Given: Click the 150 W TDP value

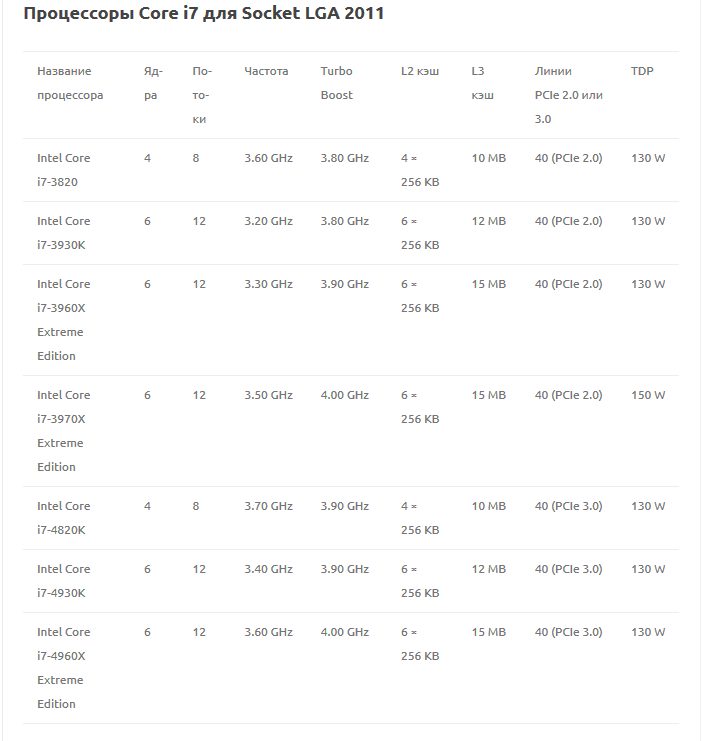Looking at the screenshot, I should pyautogui.click(x=648, y=395).
